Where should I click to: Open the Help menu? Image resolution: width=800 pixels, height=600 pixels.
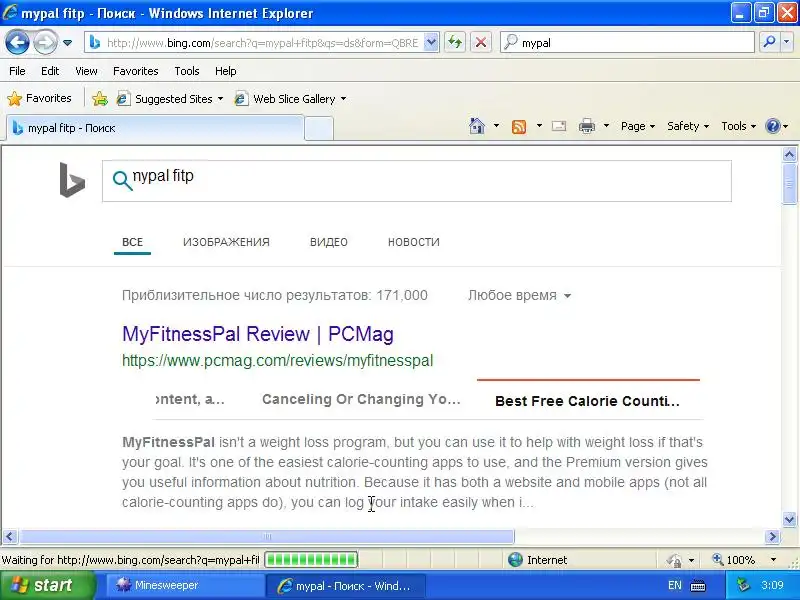click(x=226, y=71)
